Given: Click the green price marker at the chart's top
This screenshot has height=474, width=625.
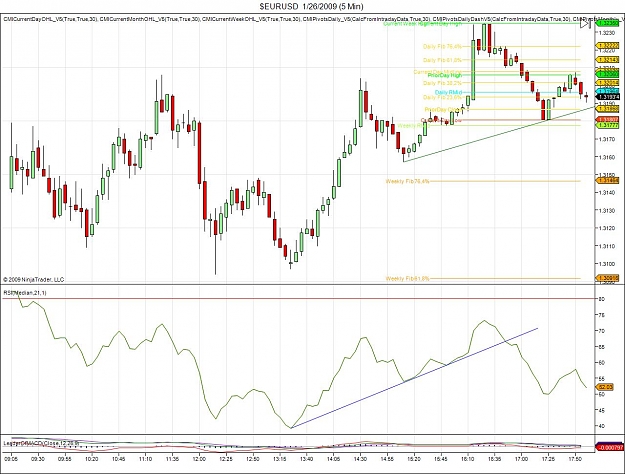Looking at the screenshot, I should click(607, 23).
